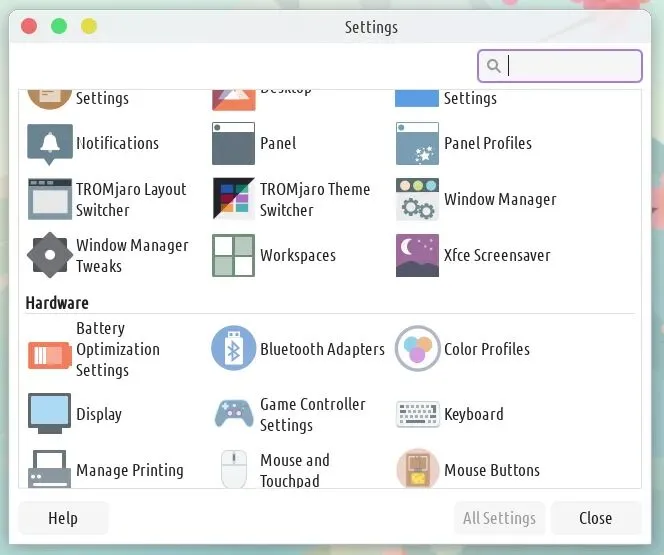The height and width of the screenshot is (555, 664).
Task: Click the search magnifier icon
Action: (x=493, y=66)
